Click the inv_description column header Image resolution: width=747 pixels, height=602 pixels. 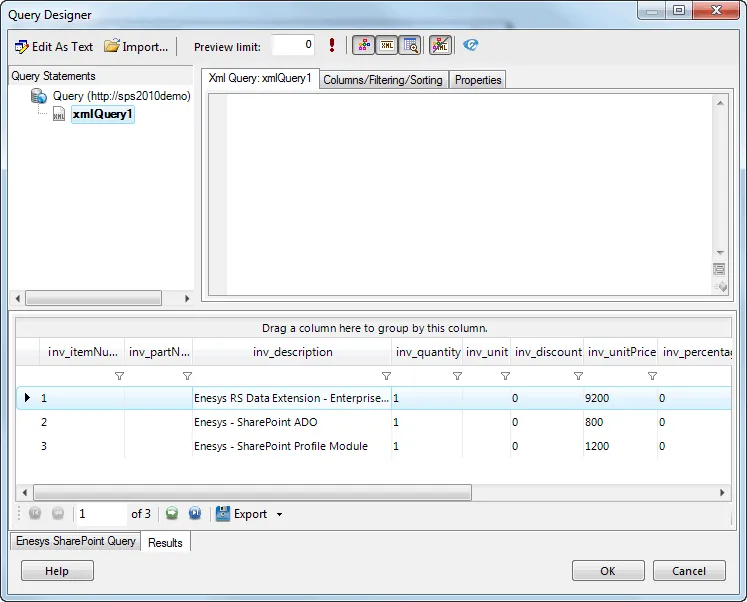[x=293, y=352]
